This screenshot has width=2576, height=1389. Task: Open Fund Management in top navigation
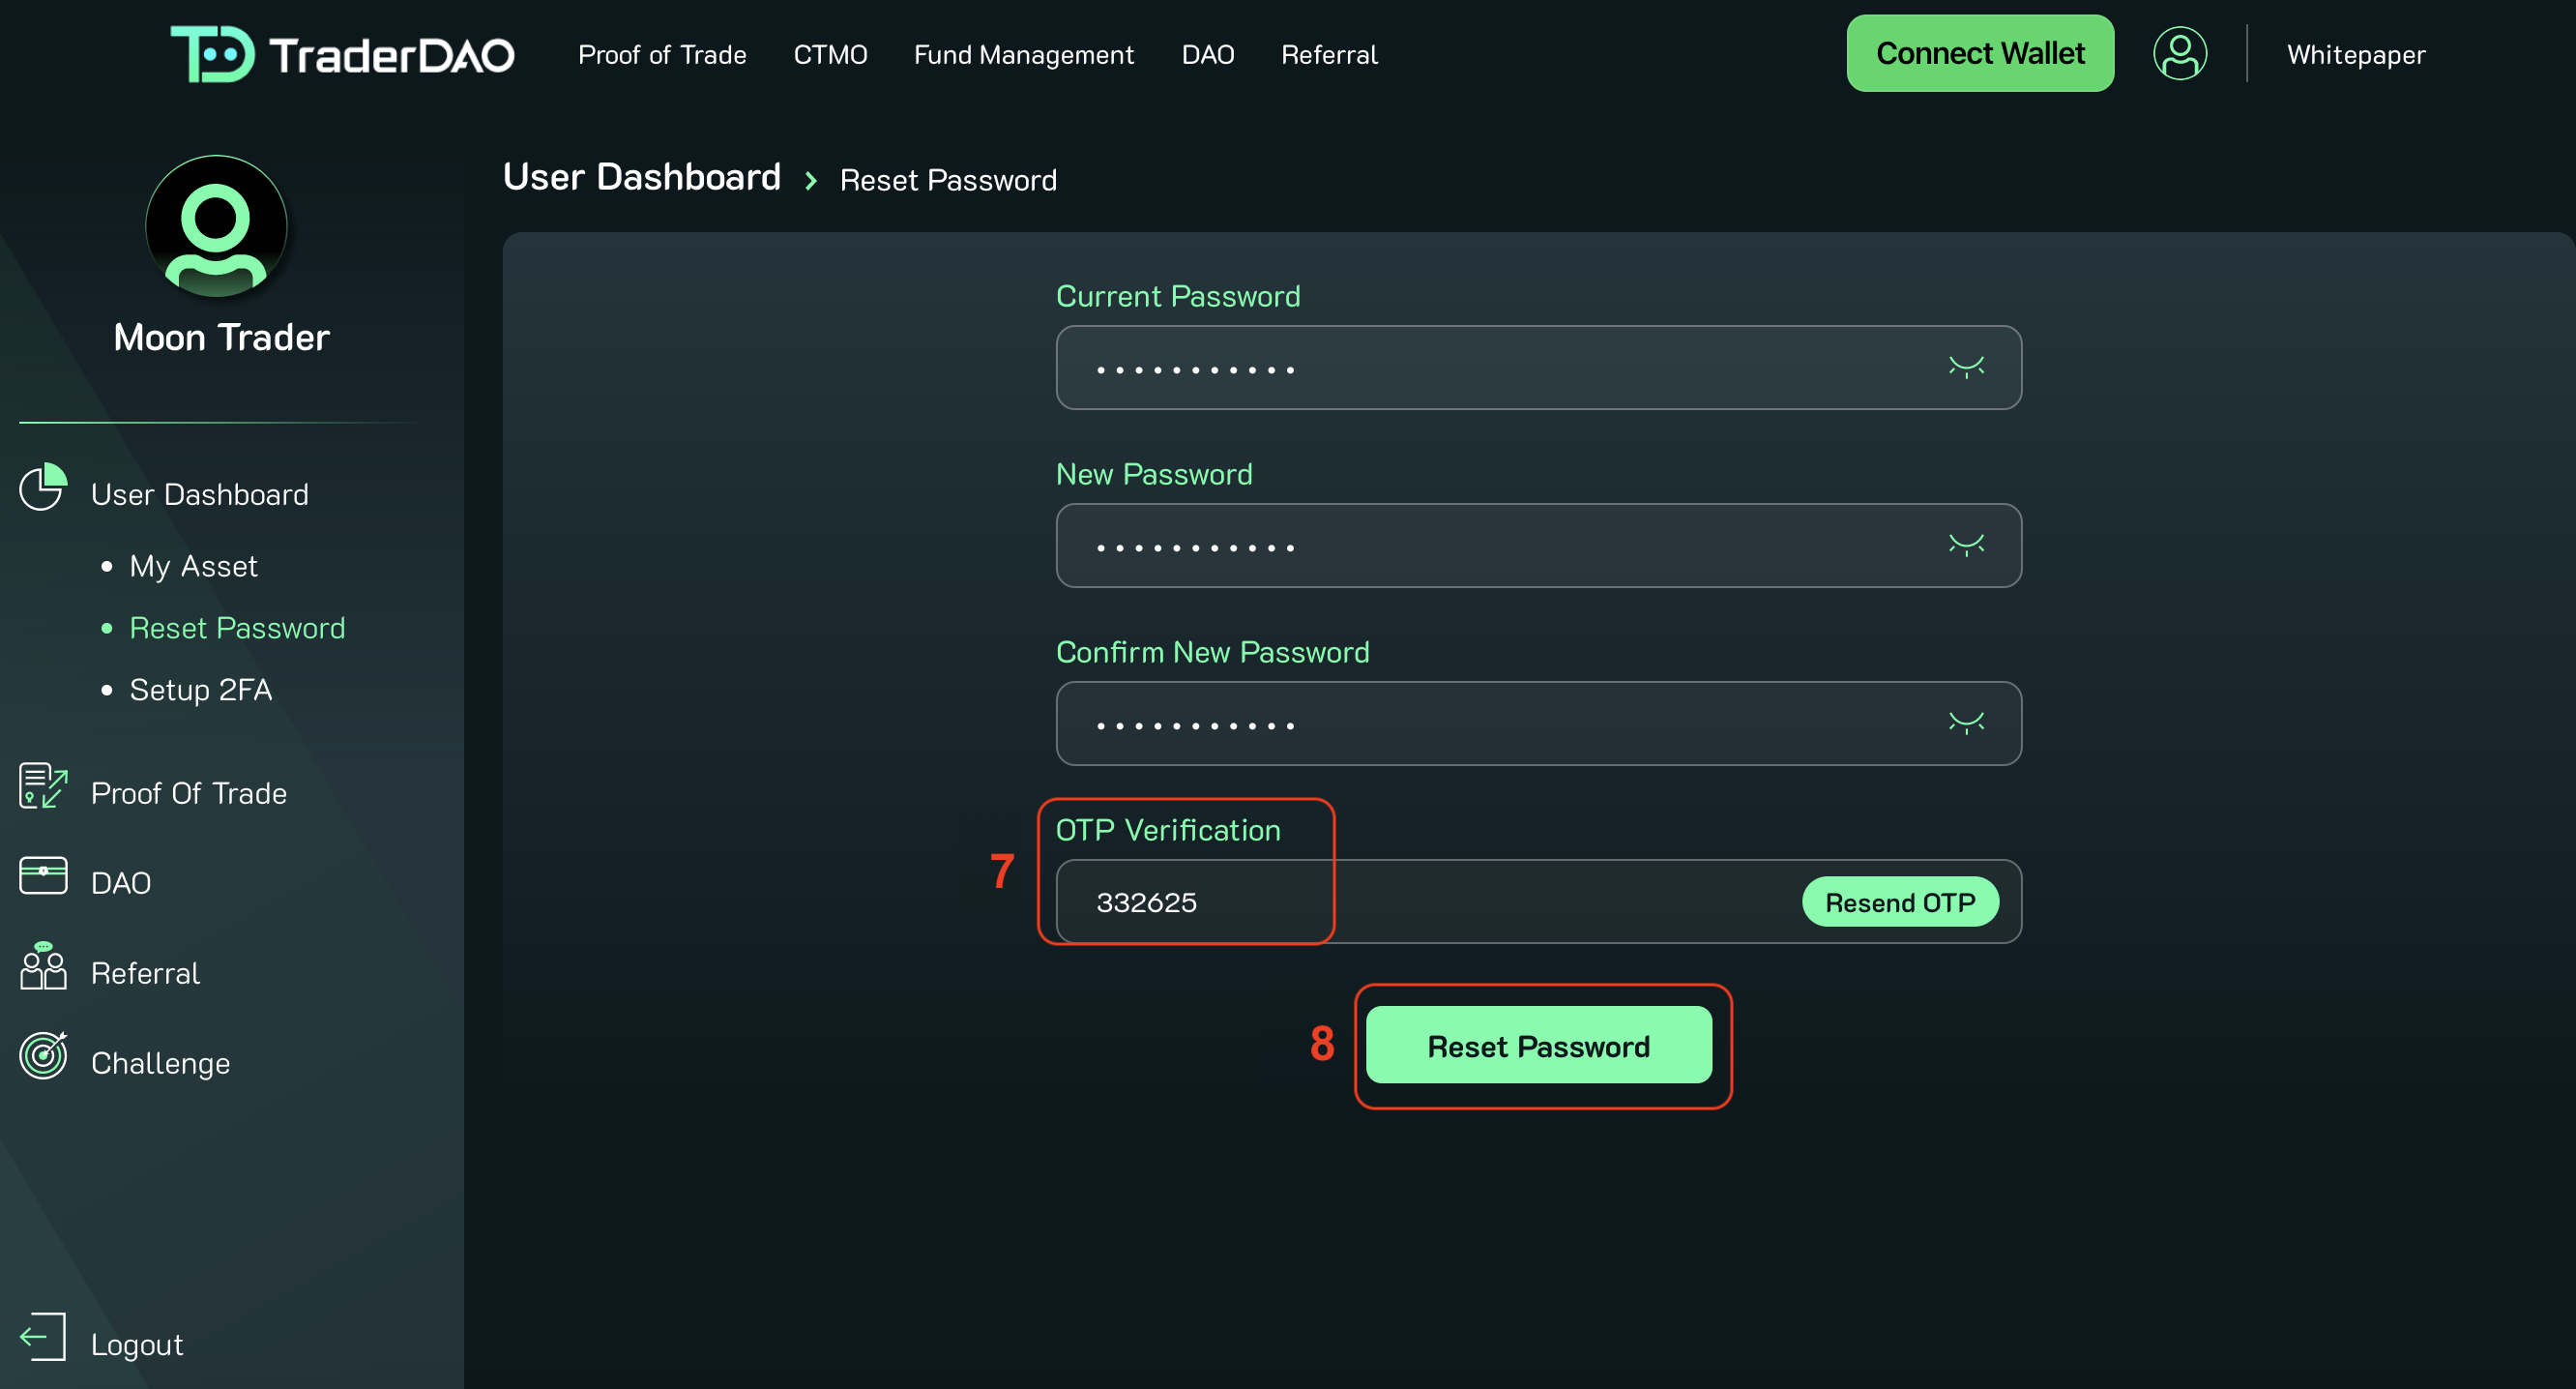(1023, 55)
